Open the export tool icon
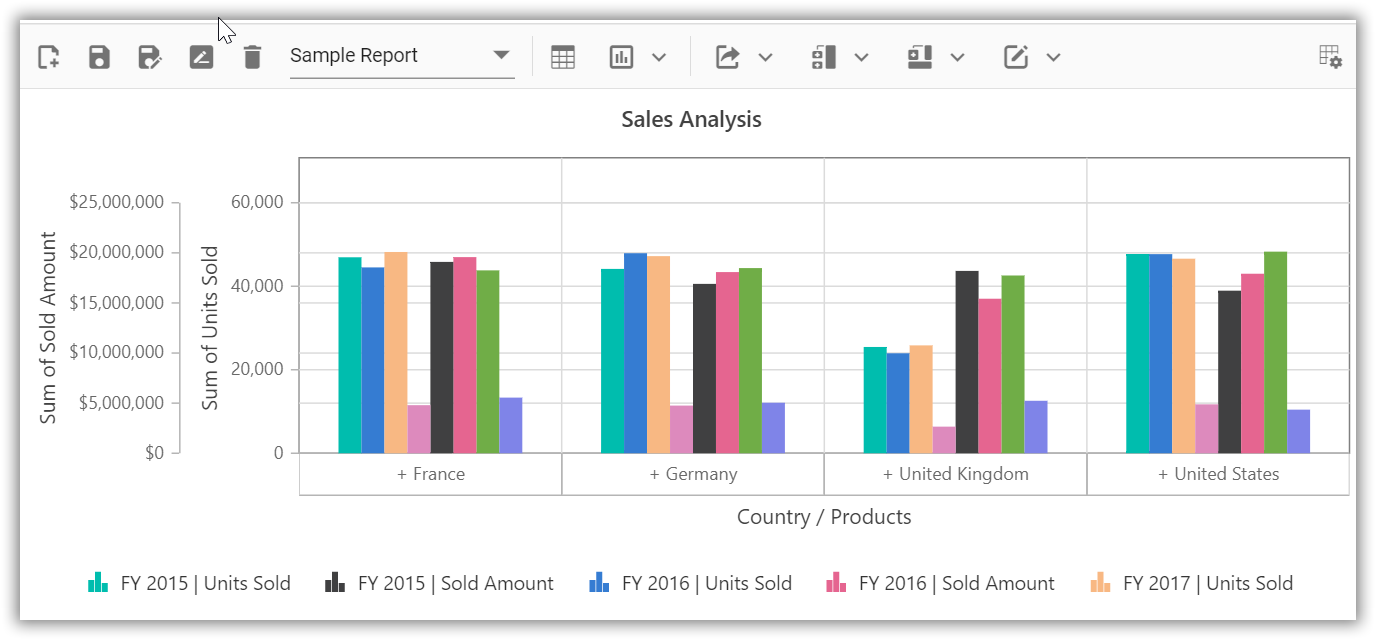The width and height of the screenshot is (1376, 640). pos(729,57)
